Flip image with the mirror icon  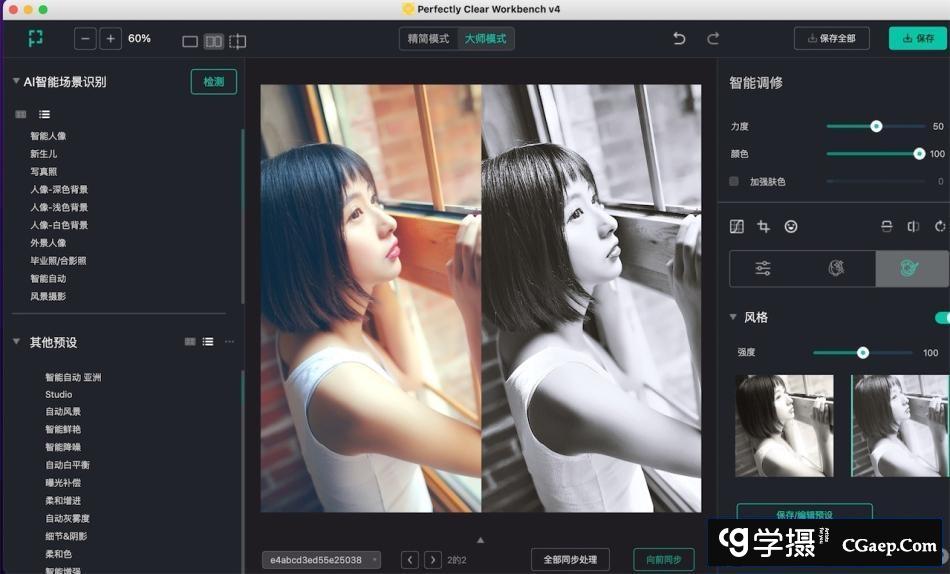(913, 227)
